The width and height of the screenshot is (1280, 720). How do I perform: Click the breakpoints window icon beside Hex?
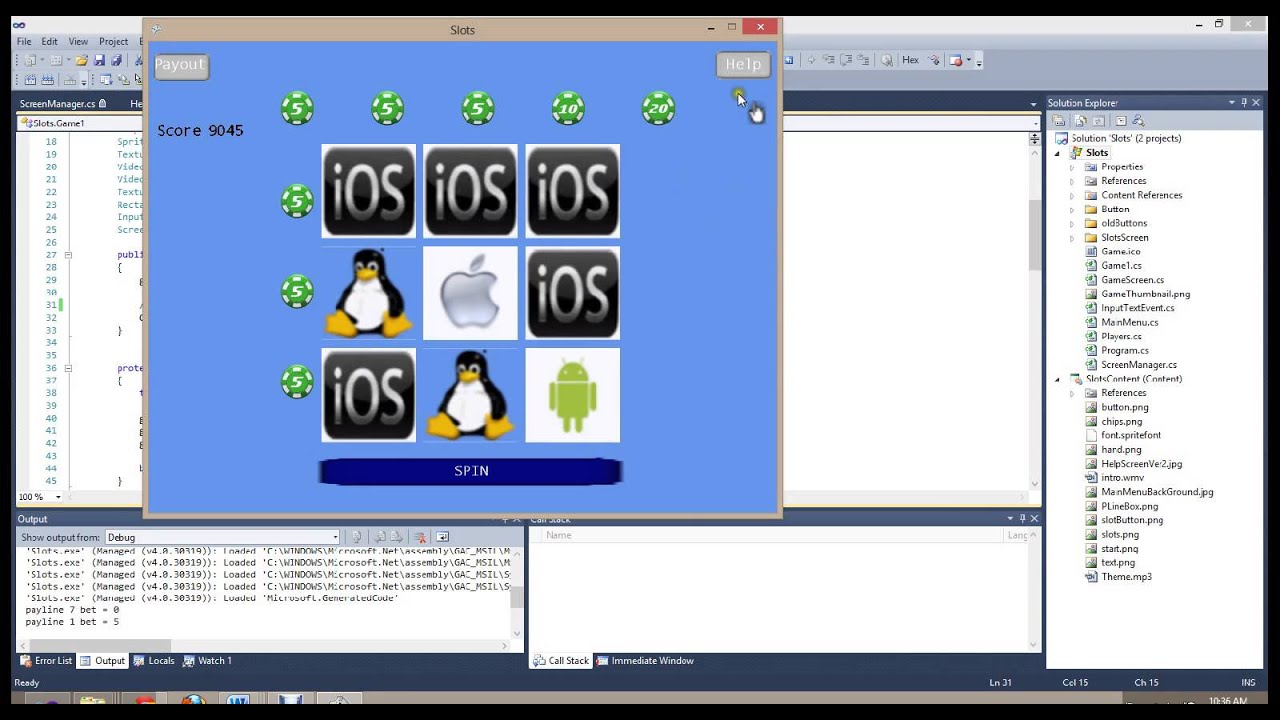tap(955, 60)
